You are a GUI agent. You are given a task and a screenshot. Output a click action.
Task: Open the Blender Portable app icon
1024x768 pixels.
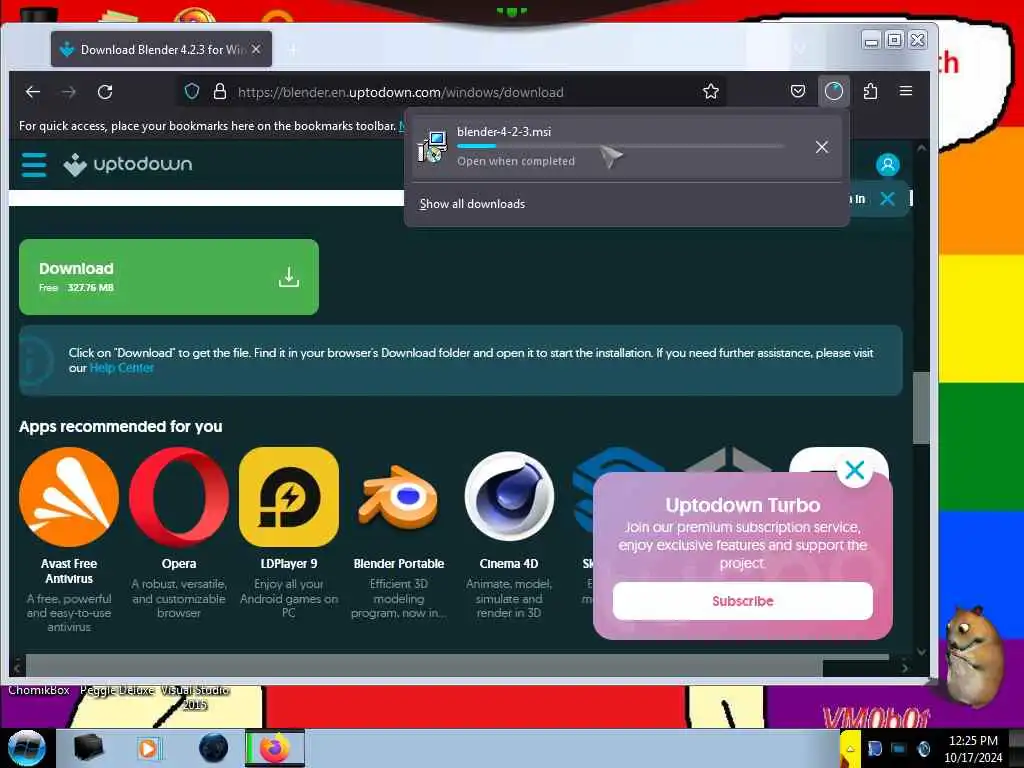398,497
